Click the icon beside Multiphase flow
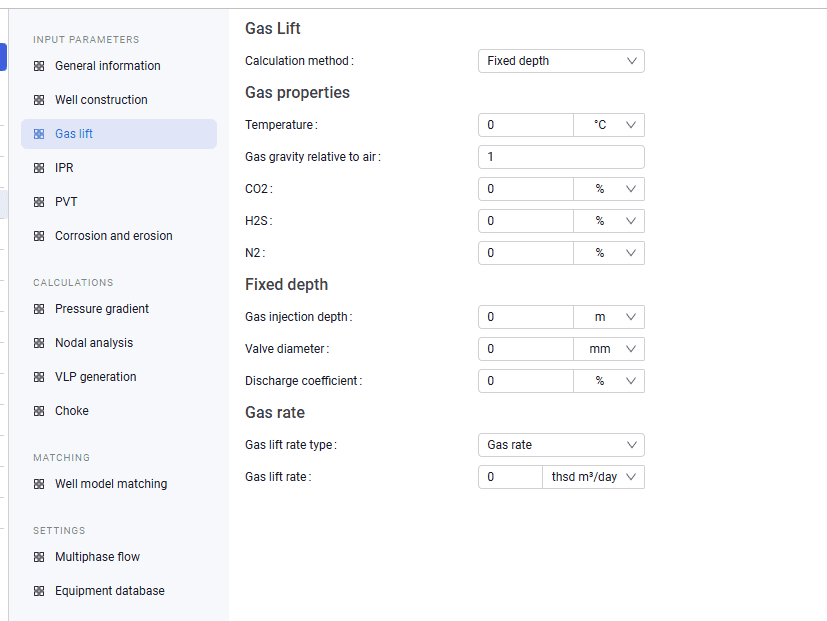This screenshot has width=827, height=621. [x=39, y=557]
